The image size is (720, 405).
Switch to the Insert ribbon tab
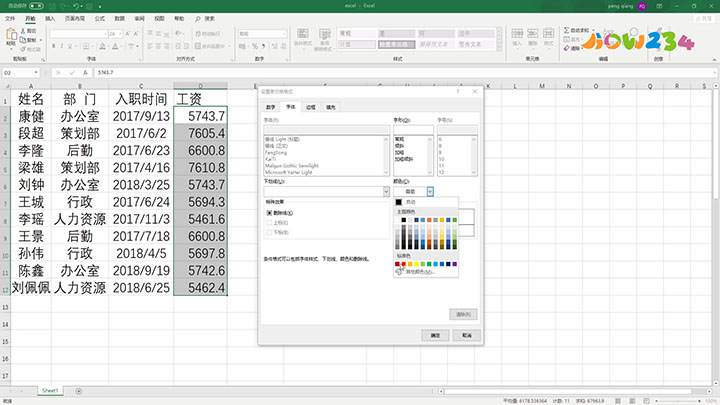pos(50,19)
